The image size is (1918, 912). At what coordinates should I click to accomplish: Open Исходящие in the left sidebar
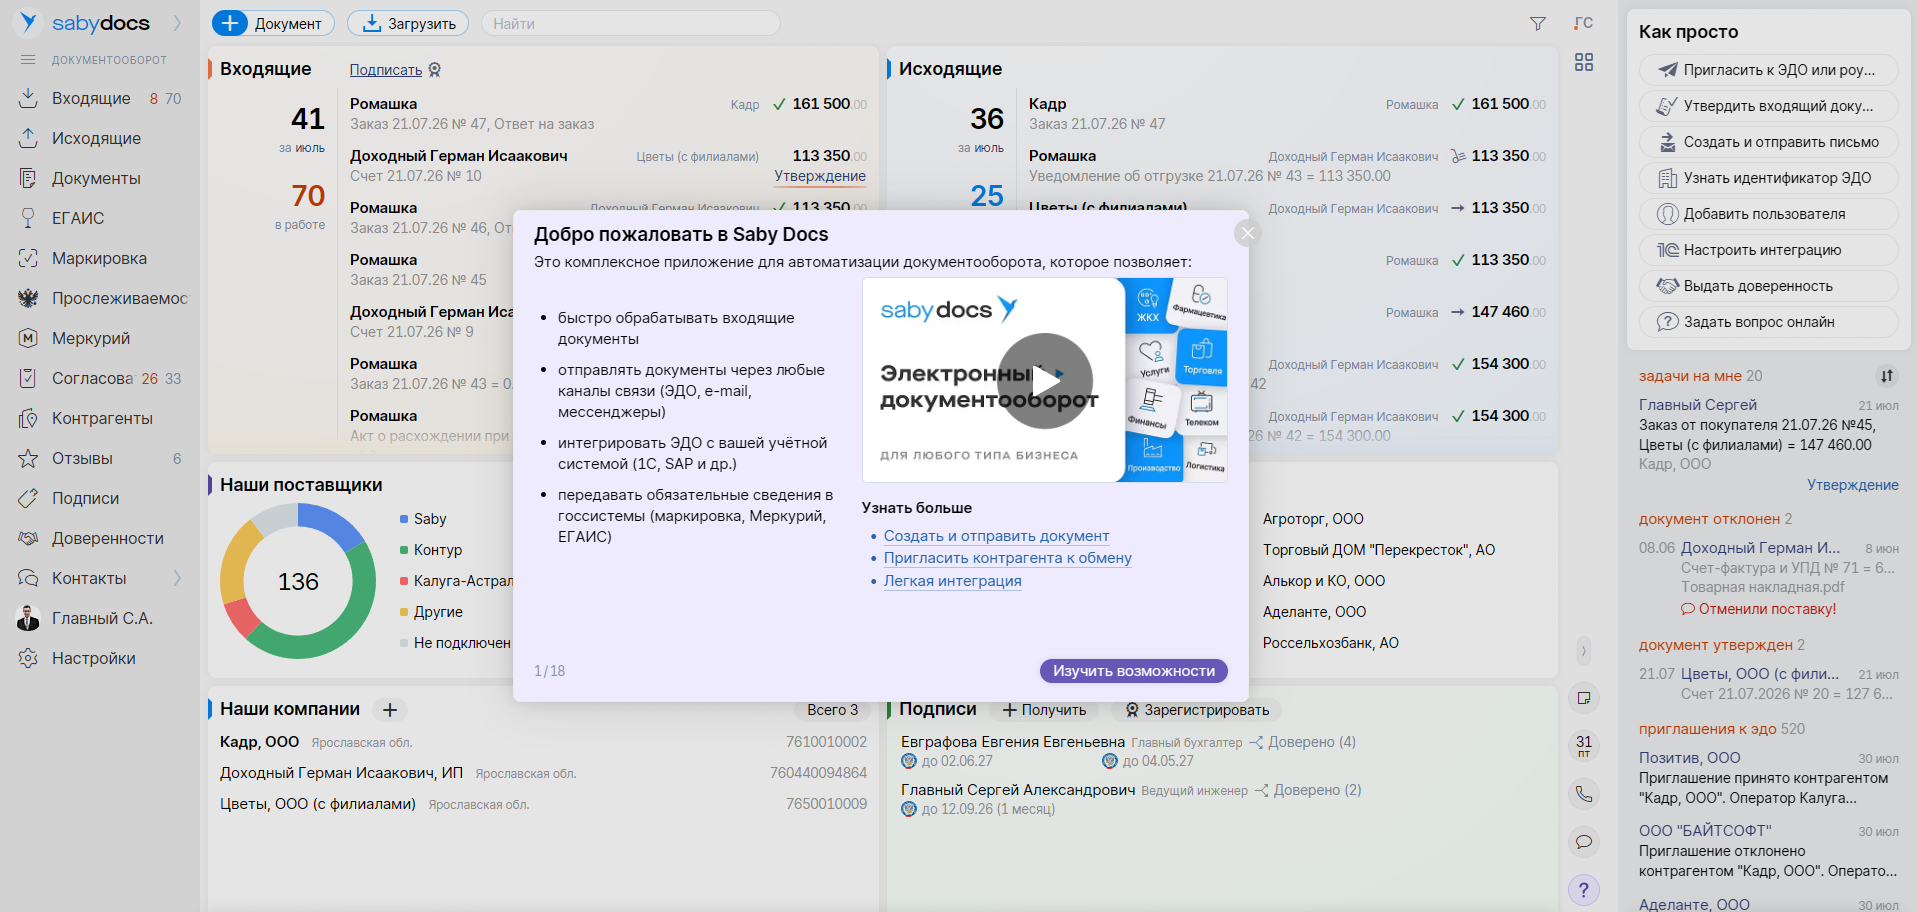click(96, 138)
